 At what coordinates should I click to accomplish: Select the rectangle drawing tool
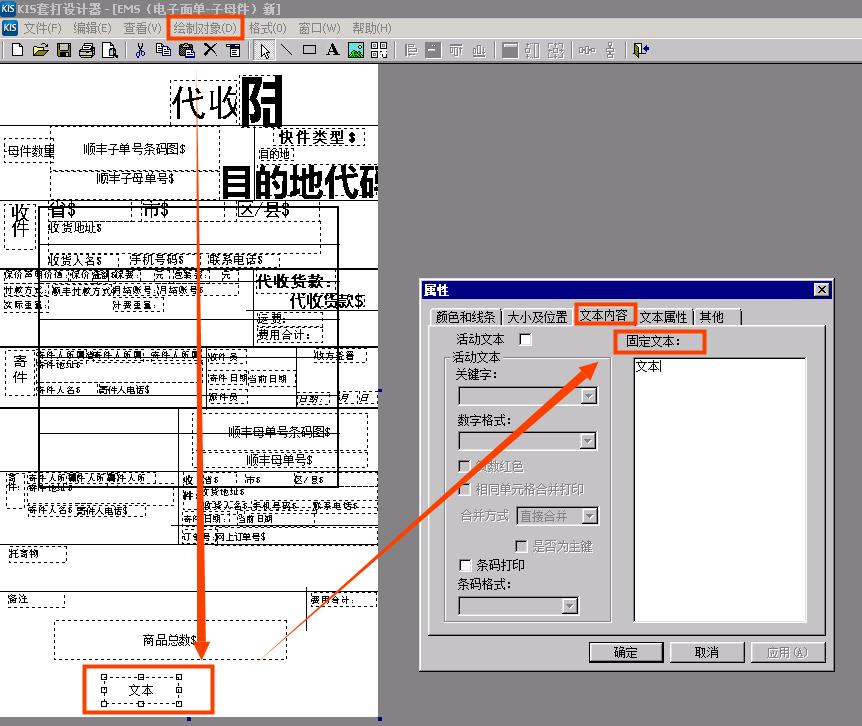click(x=307, y=49)
